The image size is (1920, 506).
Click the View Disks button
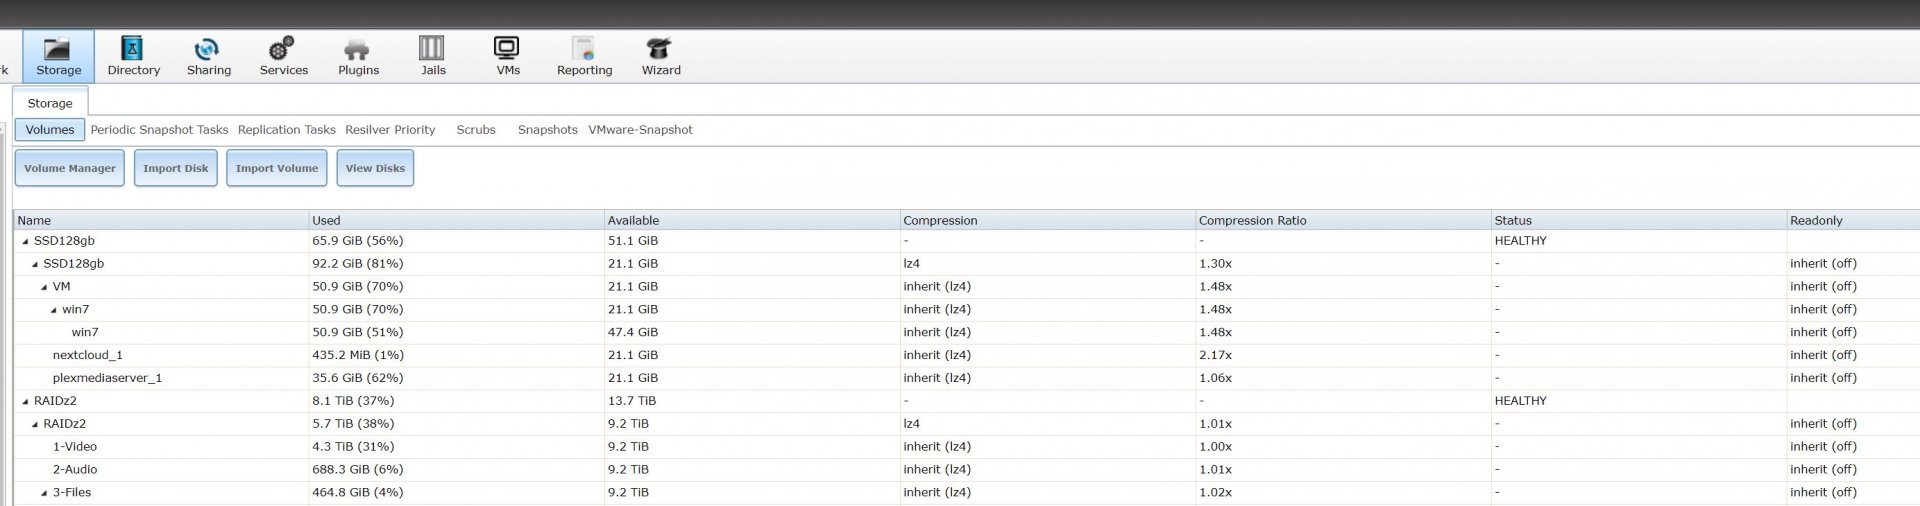coord(375,168)
